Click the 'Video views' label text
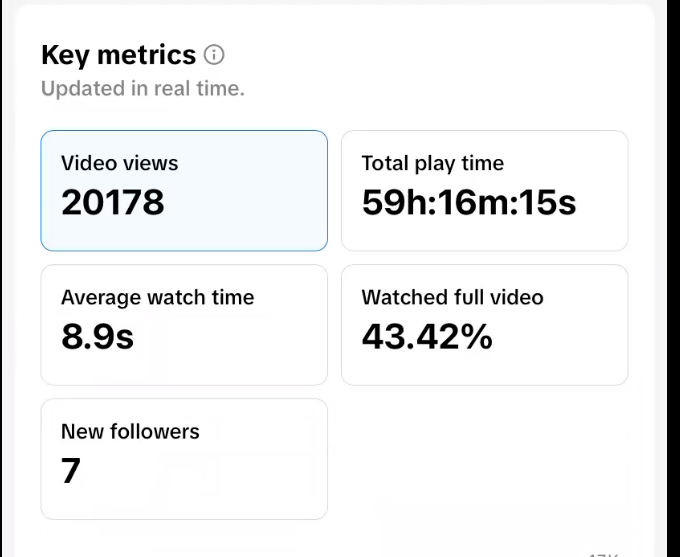The width and height of the screenshot is (680, 557). (119, 163)
